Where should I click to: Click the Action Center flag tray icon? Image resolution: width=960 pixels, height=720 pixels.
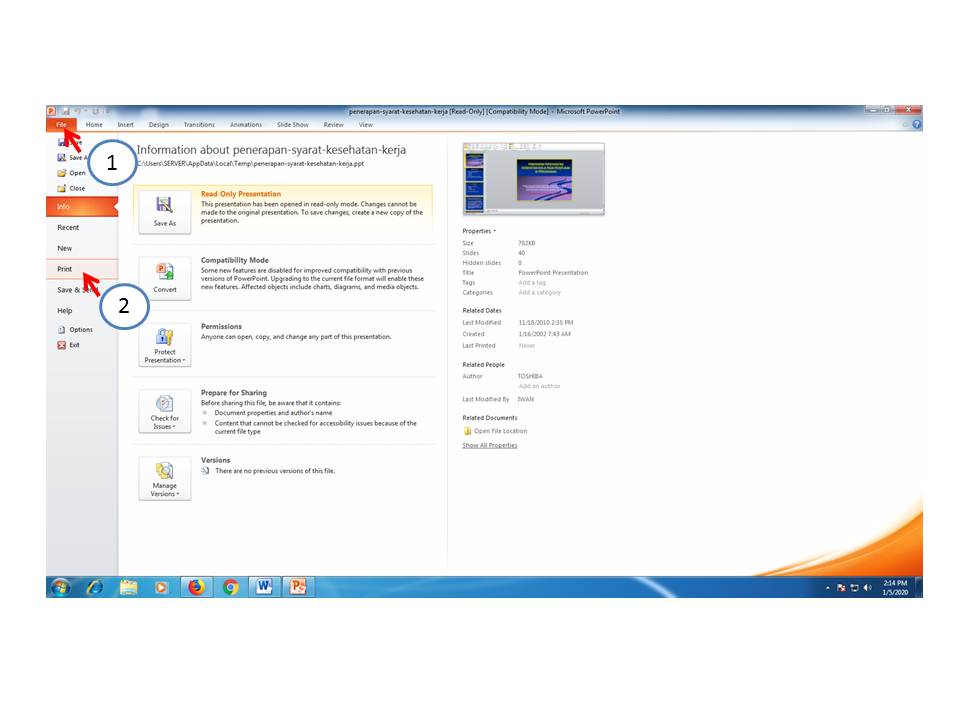(x=841, y=588)
